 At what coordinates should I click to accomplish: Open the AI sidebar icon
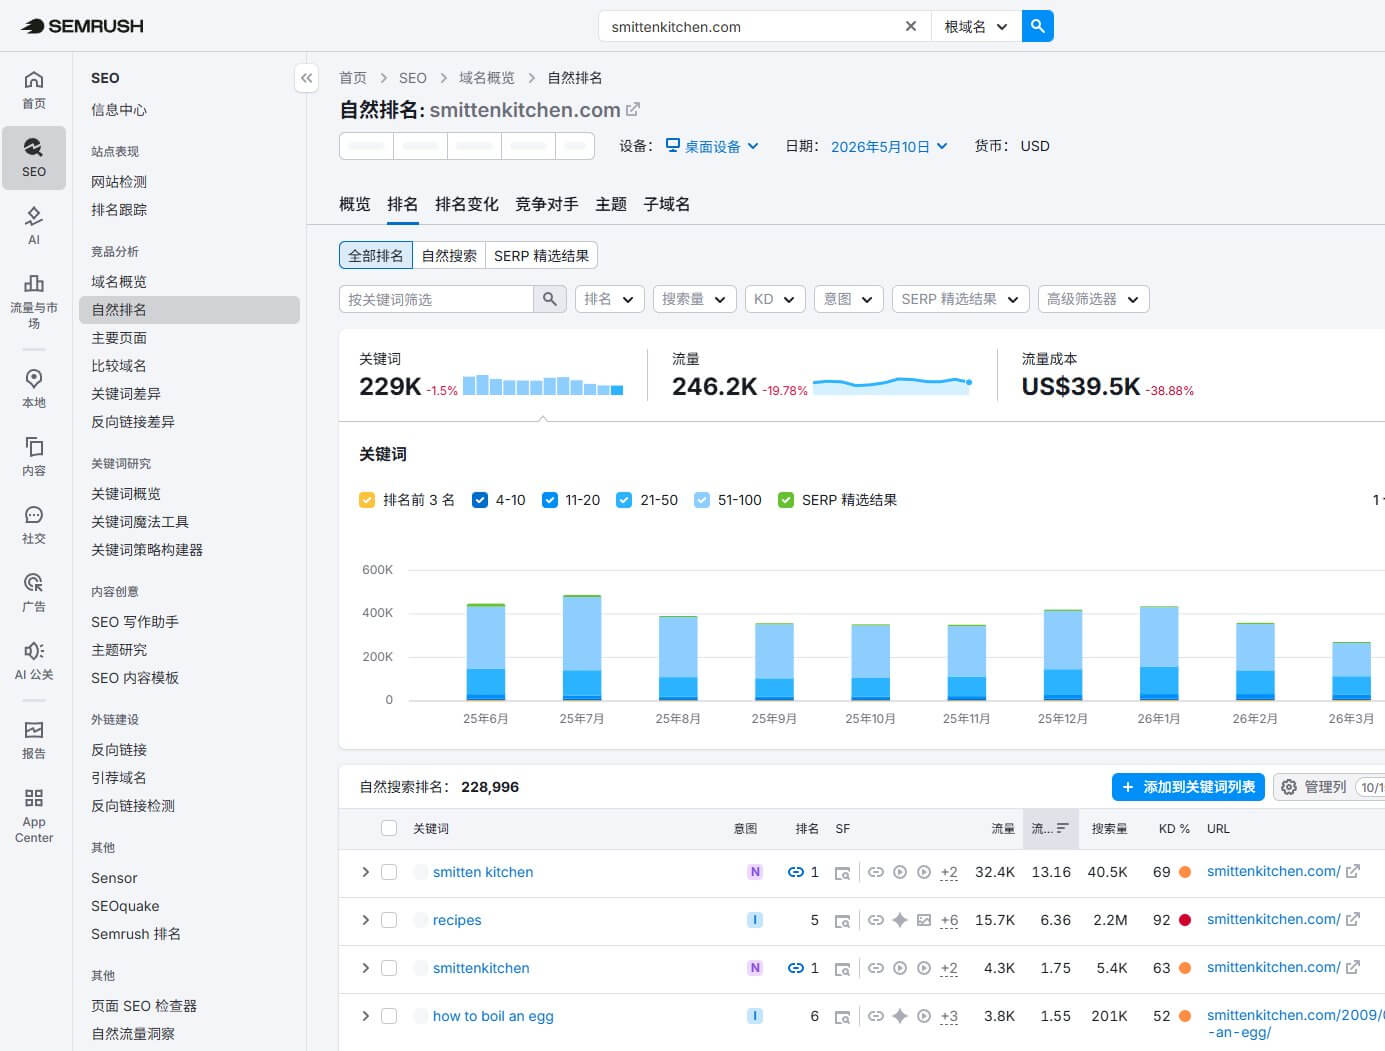(34, 225)
